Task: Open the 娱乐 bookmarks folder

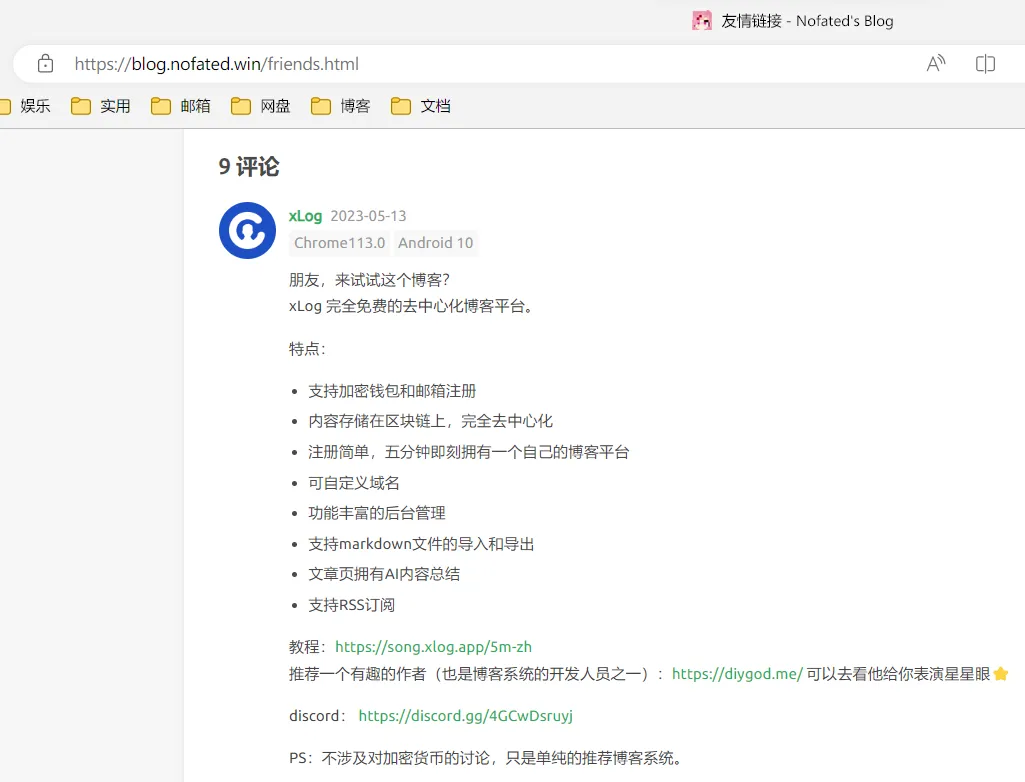Action: point(26,106)
